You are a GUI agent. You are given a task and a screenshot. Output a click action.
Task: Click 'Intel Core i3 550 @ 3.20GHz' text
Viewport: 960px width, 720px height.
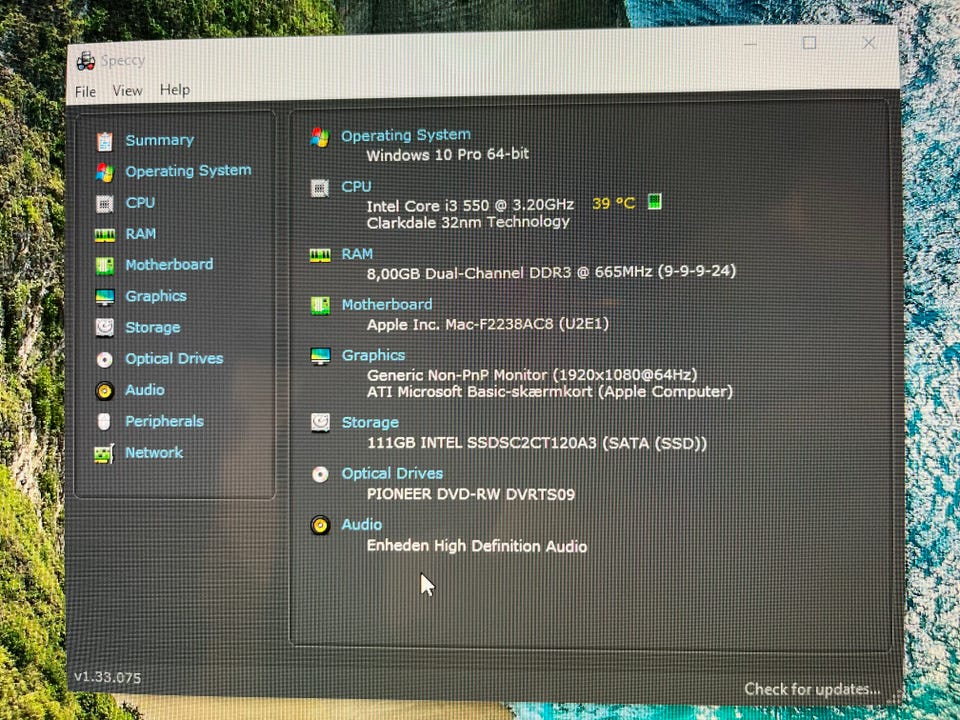click(470, 205)
